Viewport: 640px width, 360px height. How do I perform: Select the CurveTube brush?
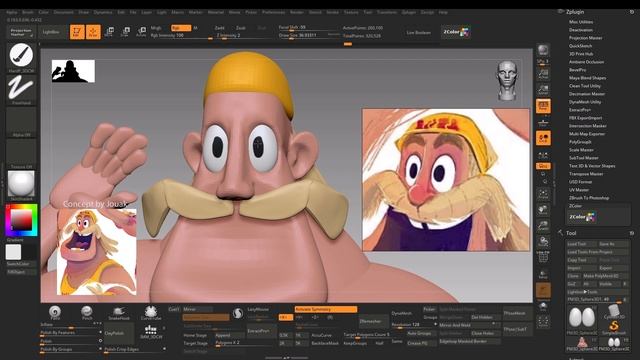tap(151, 313)
